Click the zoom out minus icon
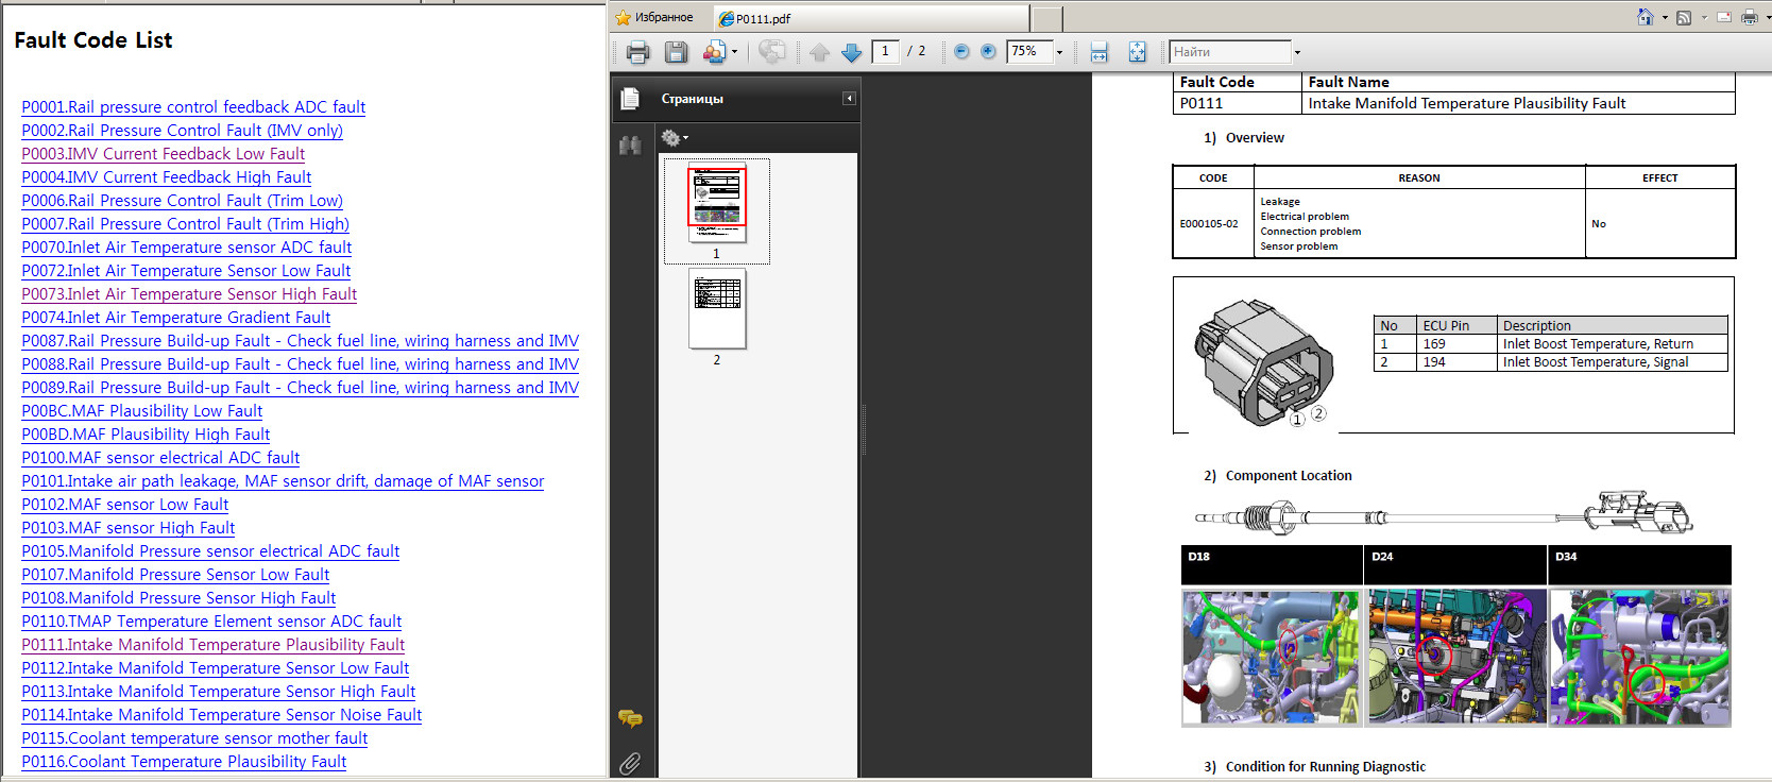Screen dimensions: 1772x782 coord(961,52)
